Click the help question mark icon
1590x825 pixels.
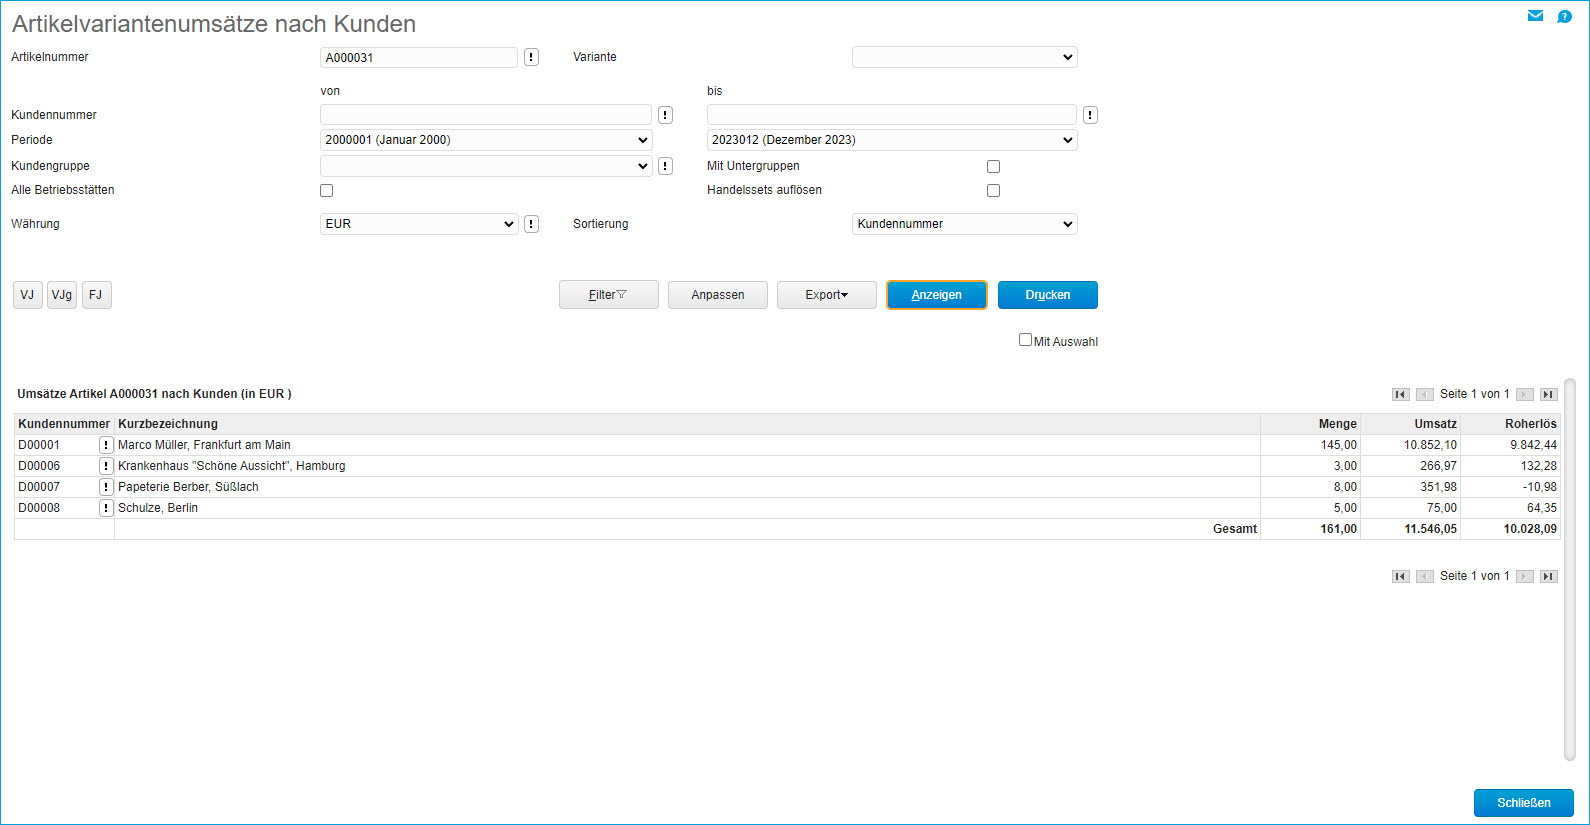tap(1564, 16)
